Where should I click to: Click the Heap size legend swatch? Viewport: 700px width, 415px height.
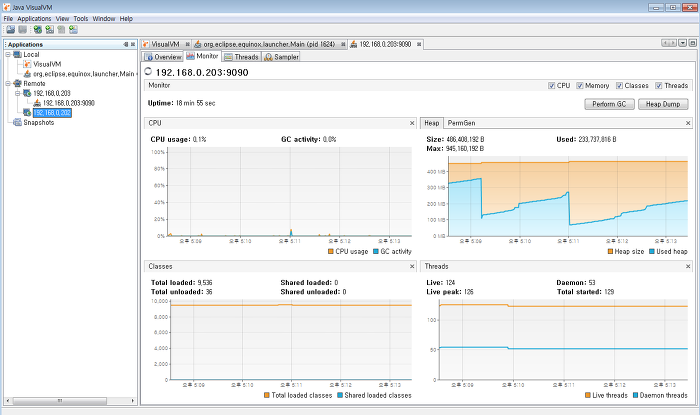click(610, 252)
